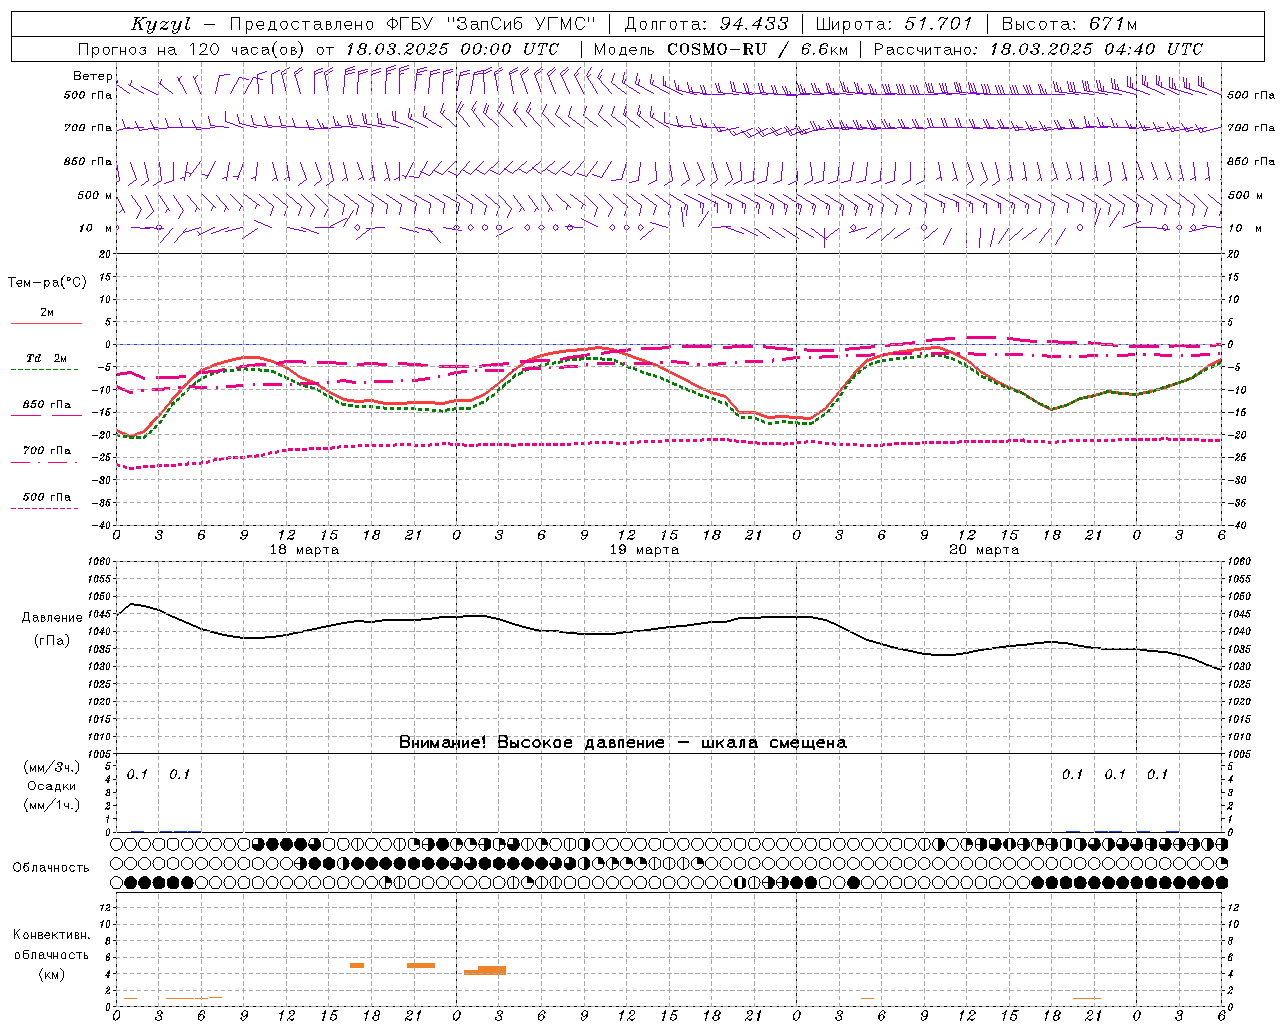Select '(км)' unit under convective cloudiness label
The image size is (1280, 1024).
coord(52,974)
